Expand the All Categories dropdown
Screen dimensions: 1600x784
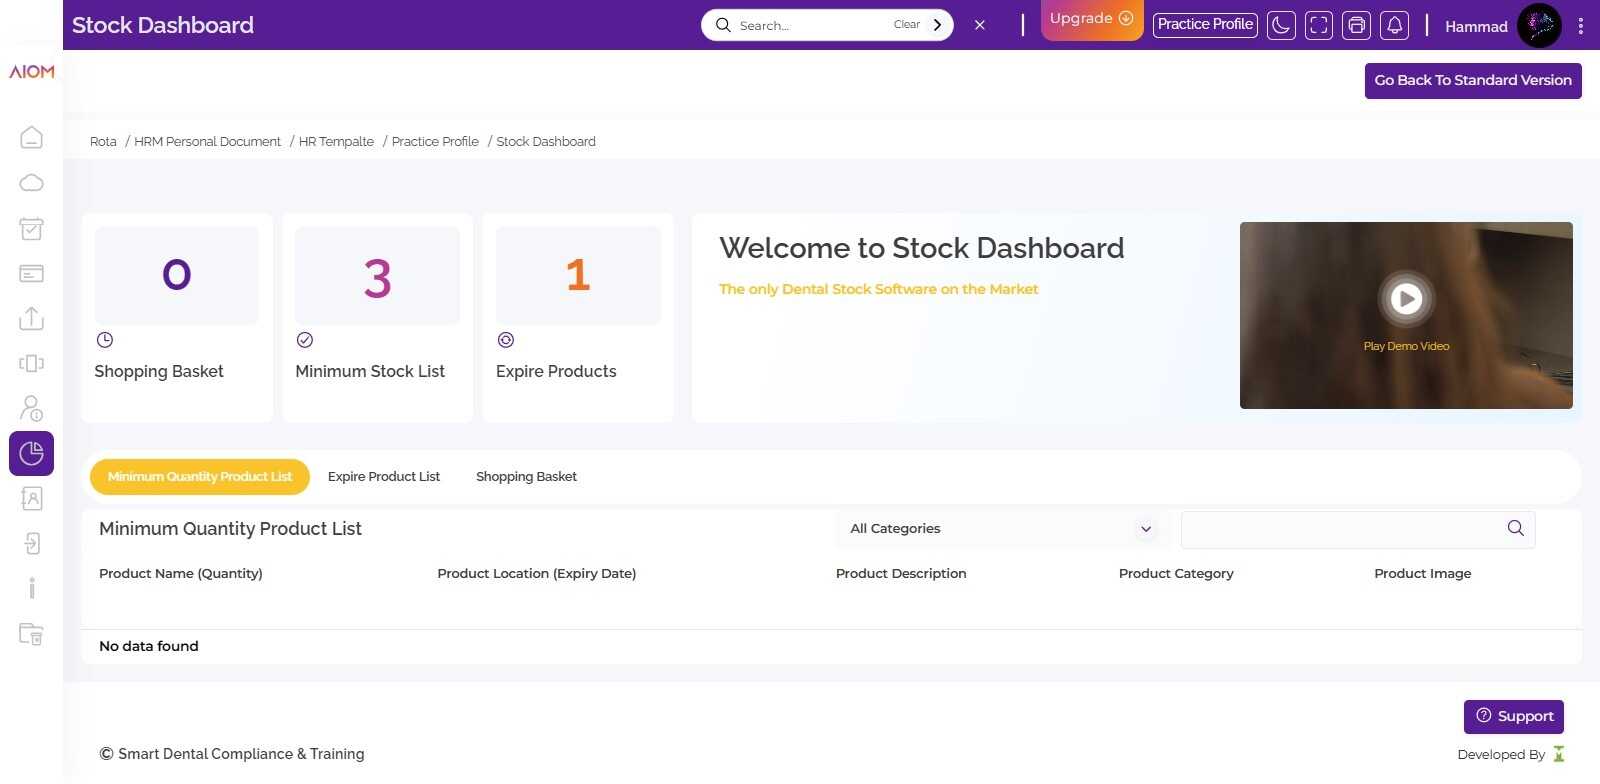[x=1000, y=529]
